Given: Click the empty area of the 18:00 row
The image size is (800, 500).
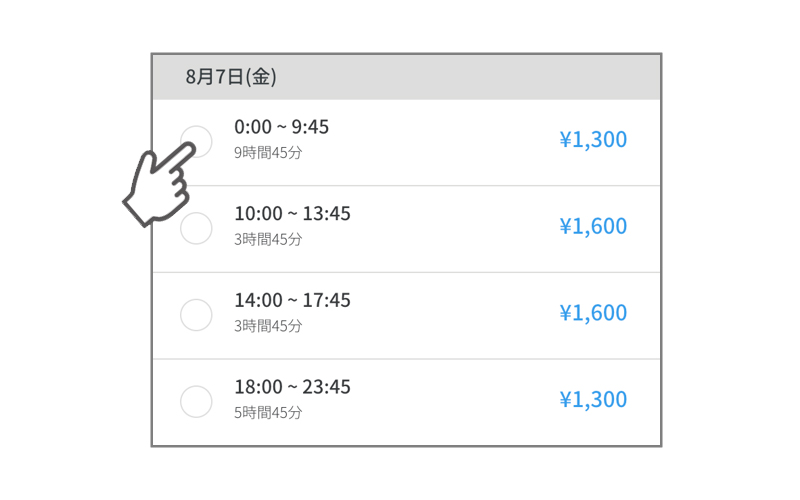Looking at the screenshot, I should pos(454,403).
